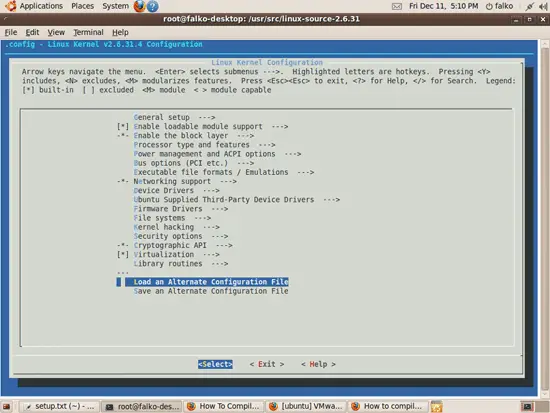Open the mail envelope indicator
Viewport: 550px width, 413px height.
(397, 6)
